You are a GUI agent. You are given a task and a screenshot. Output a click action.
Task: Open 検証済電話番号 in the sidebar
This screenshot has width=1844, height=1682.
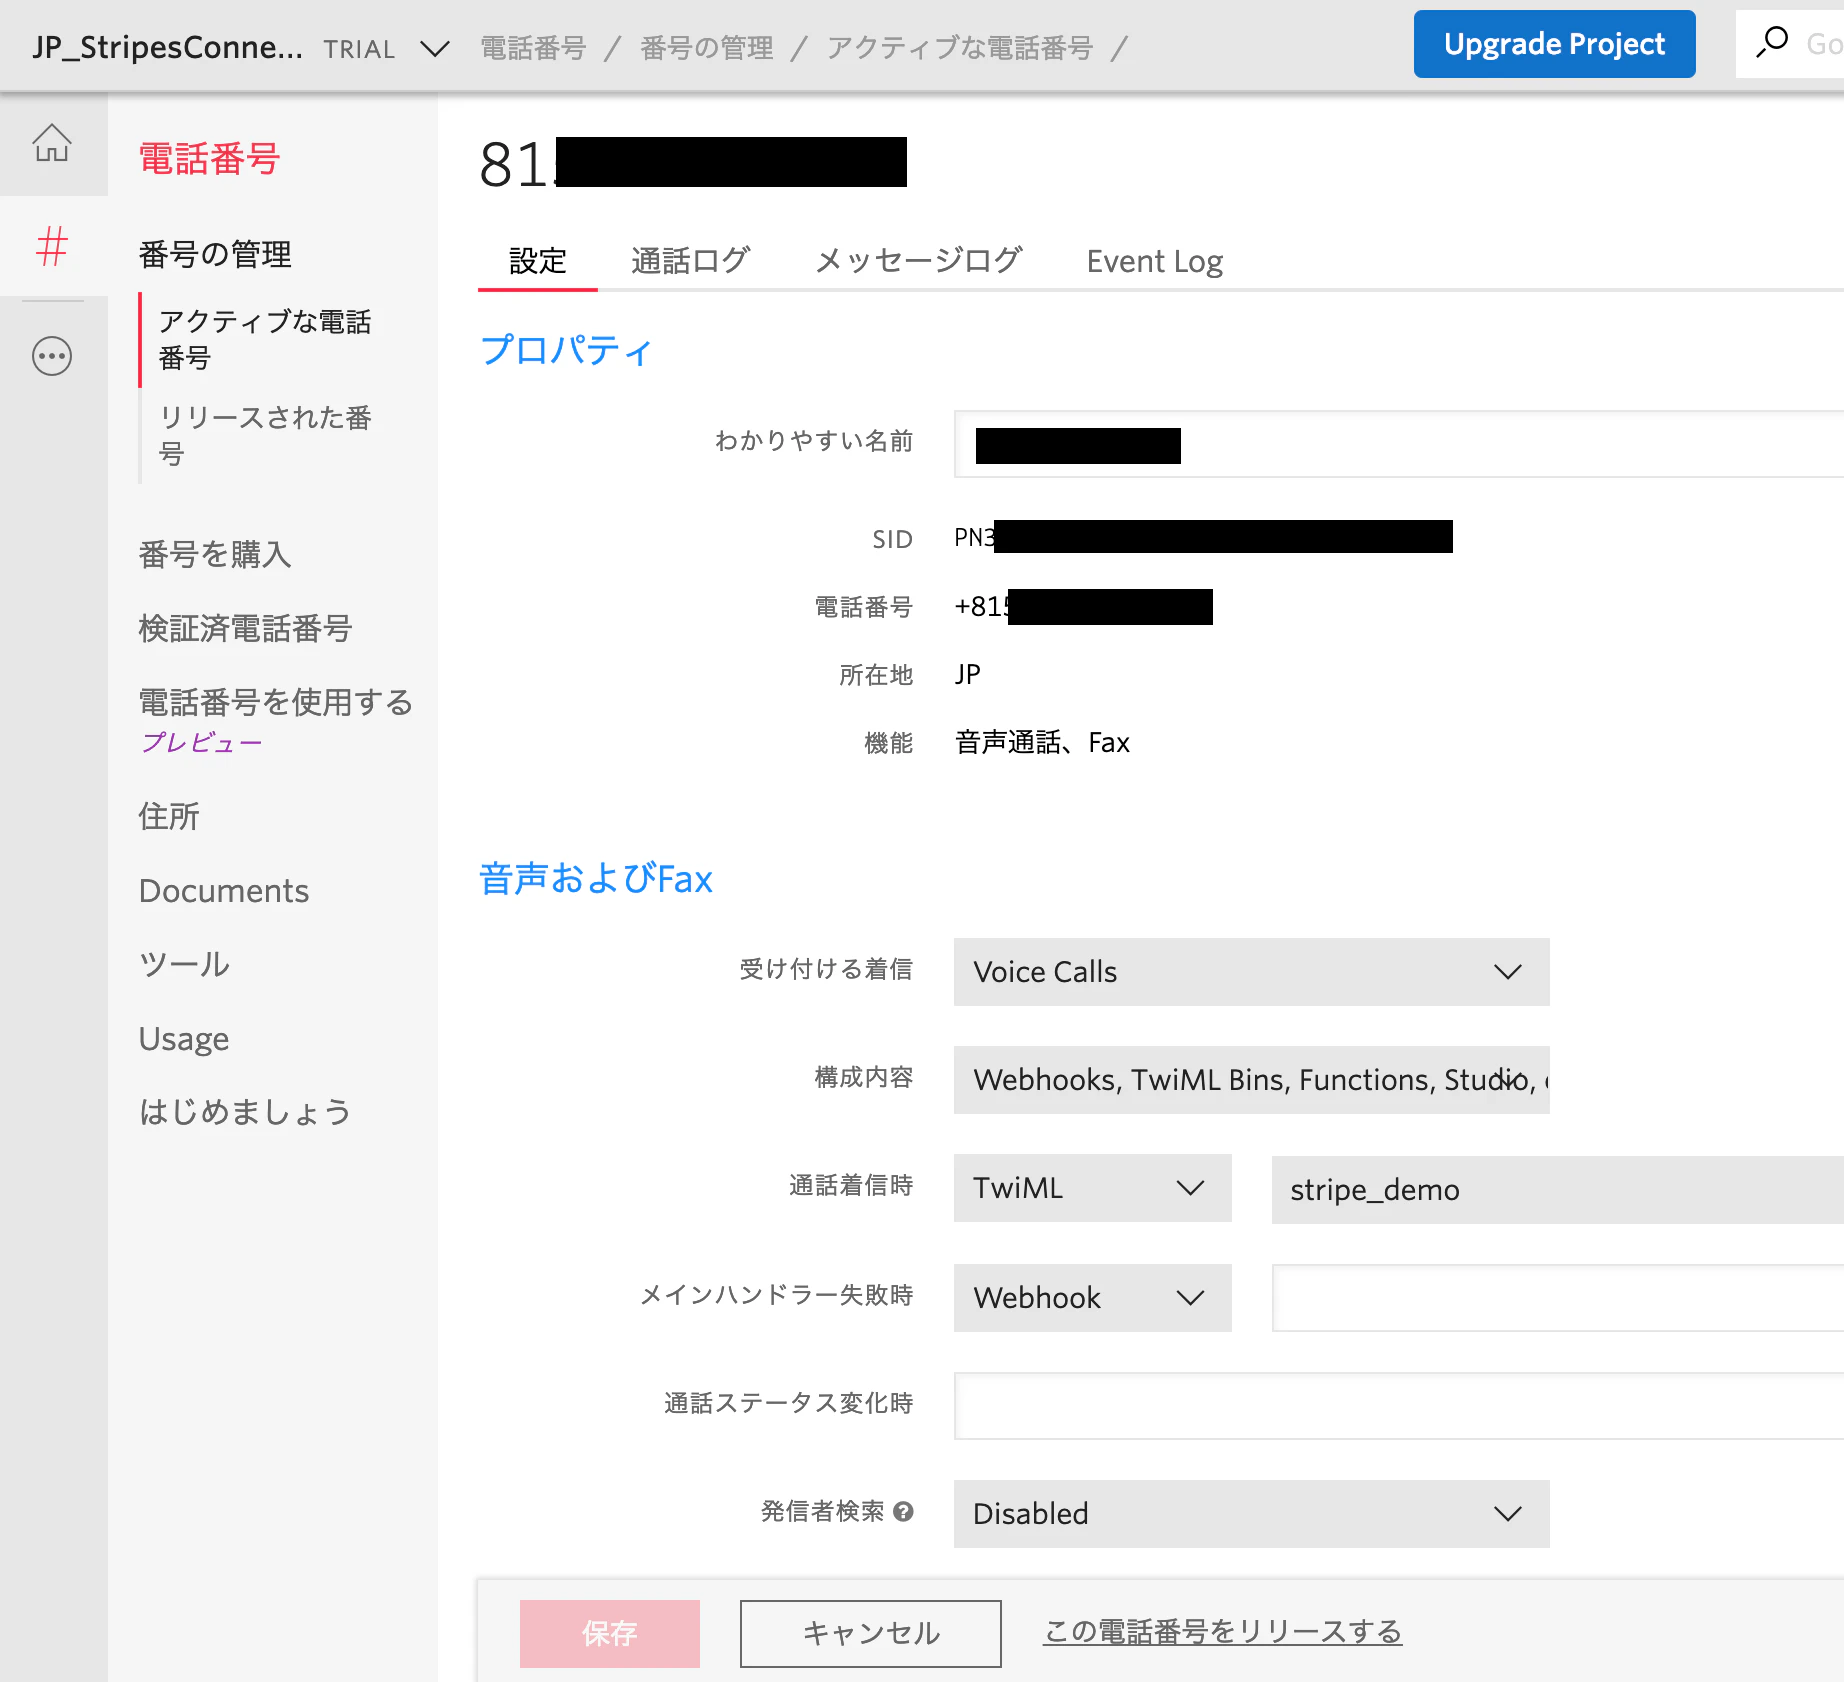(245, 629)
